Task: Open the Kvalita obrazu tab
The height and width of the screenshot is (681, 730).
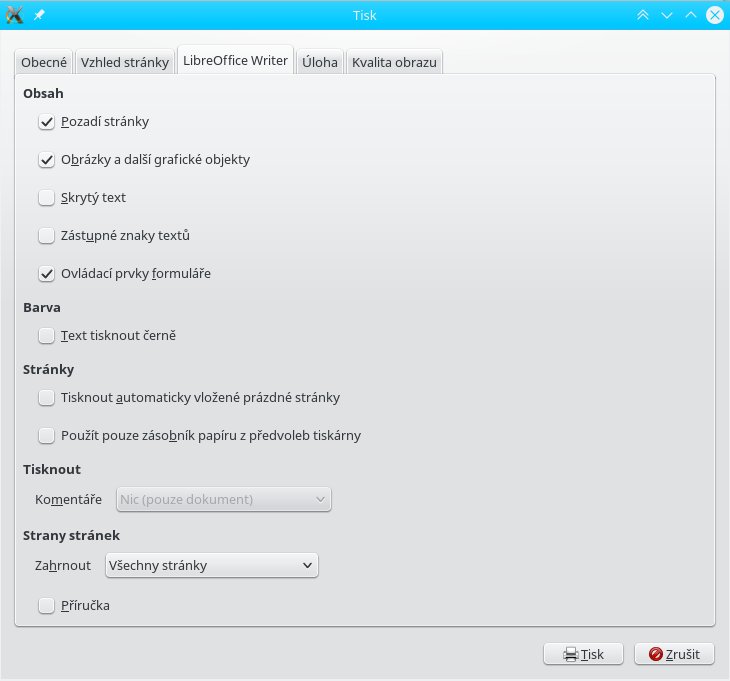Action: click(x=394, y=62)
